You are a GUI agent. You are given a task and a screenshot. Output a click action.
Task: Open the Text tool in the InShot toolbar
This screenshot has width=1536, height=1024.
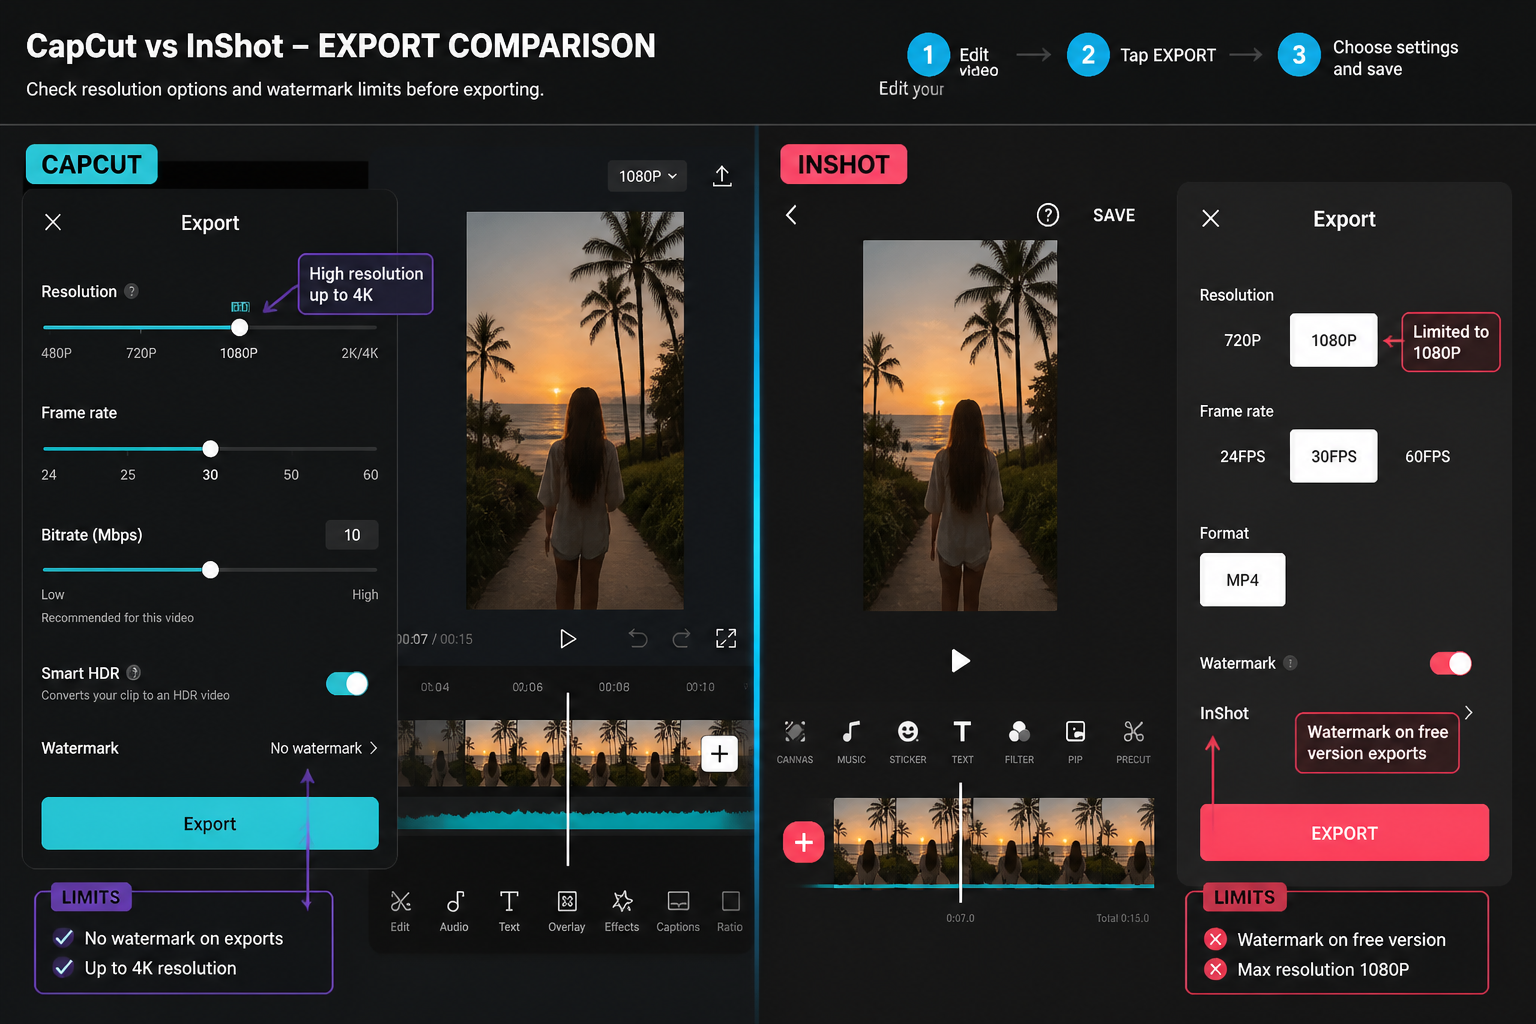(x=962, y=741)
